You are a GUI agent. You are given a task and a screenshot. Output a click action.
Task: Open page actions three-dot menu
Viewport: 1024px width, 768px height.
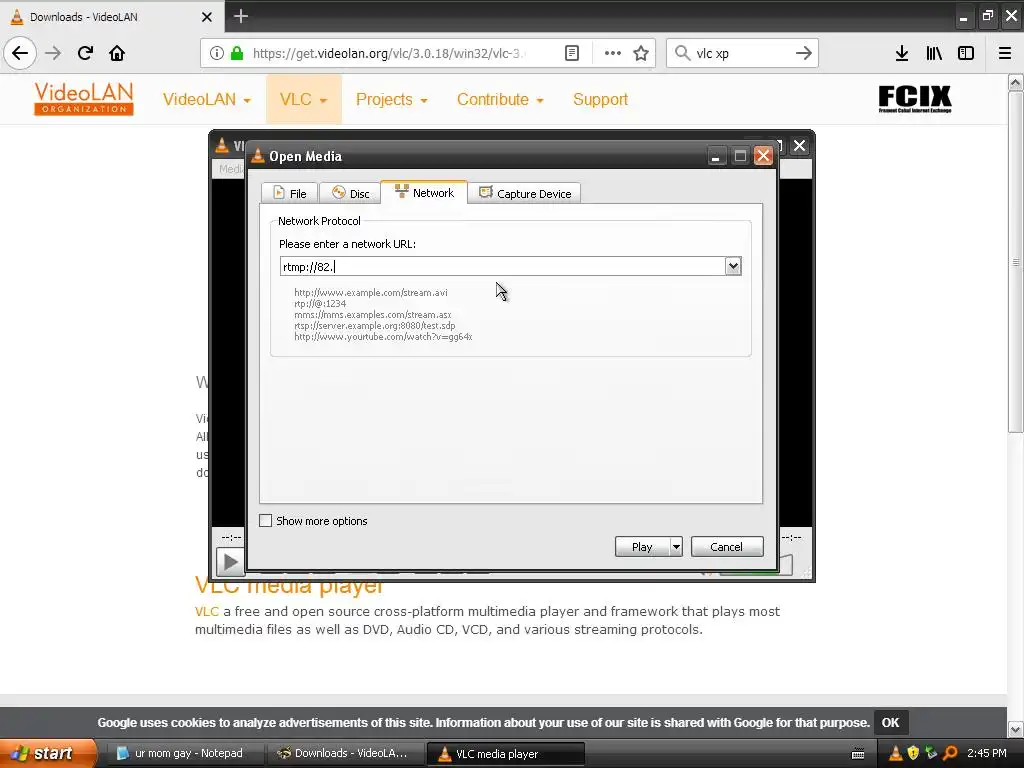613,53
